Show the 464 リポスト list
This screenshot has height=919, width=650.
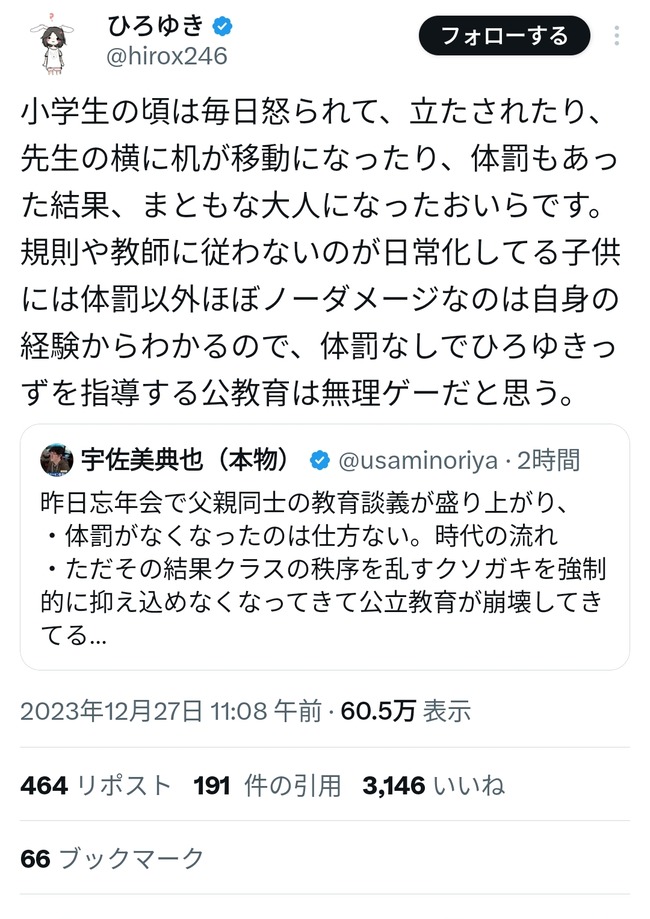(x=96, y=785)
